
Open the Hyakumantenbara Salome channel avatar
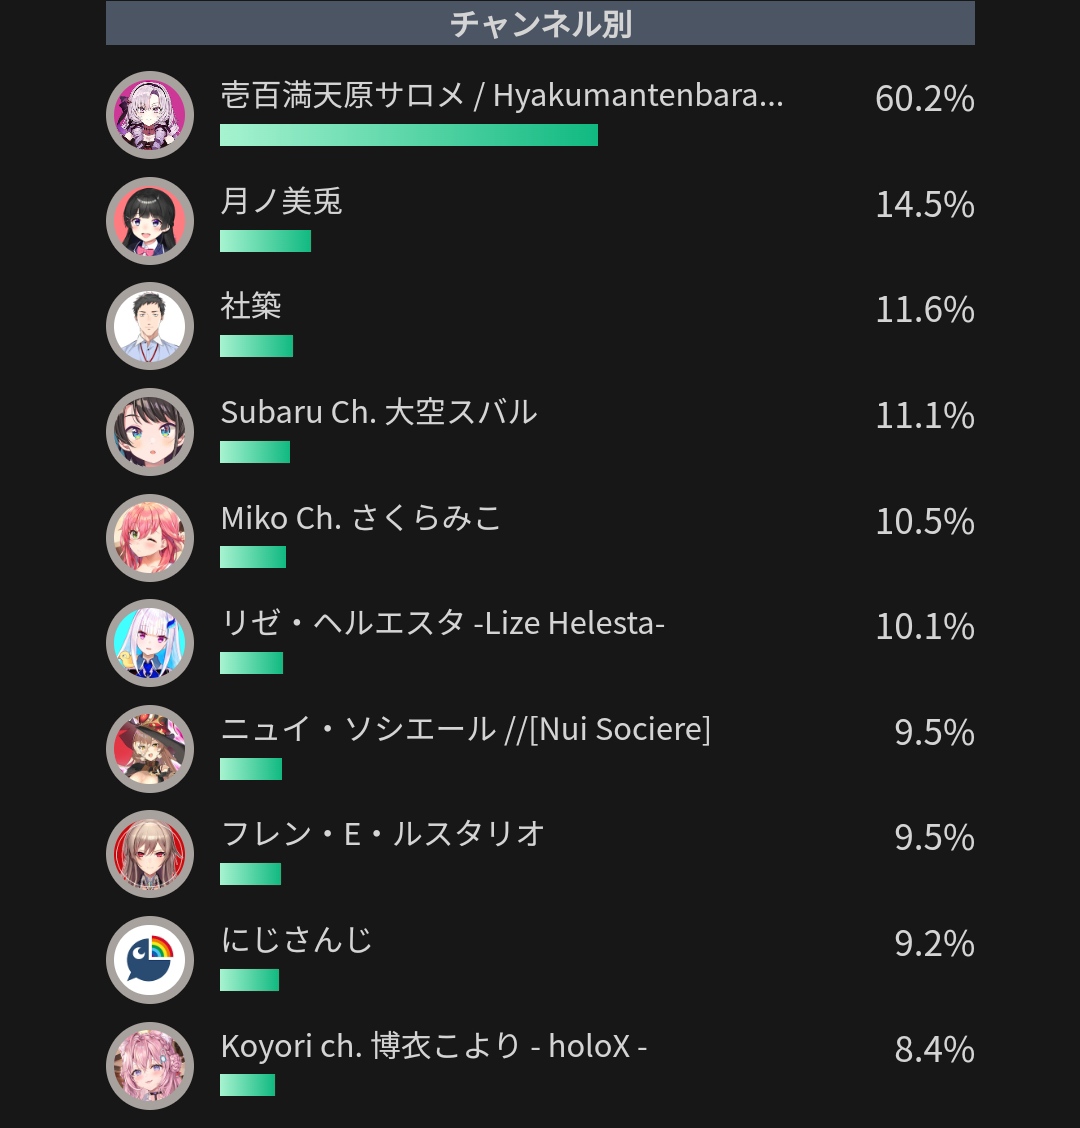150,115
